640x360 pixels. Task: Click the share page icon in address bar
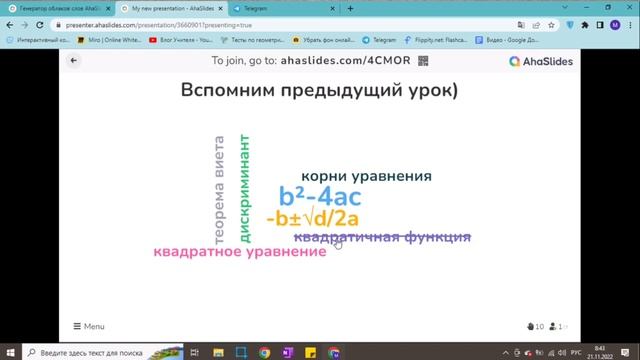[536, 25]
